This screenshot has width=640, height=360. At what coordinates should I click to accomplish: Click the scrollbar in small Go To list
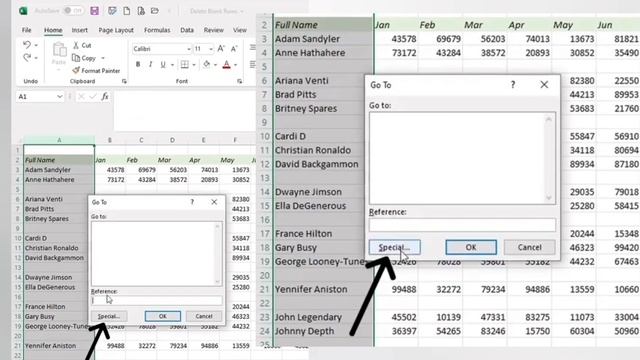[218, 254]
